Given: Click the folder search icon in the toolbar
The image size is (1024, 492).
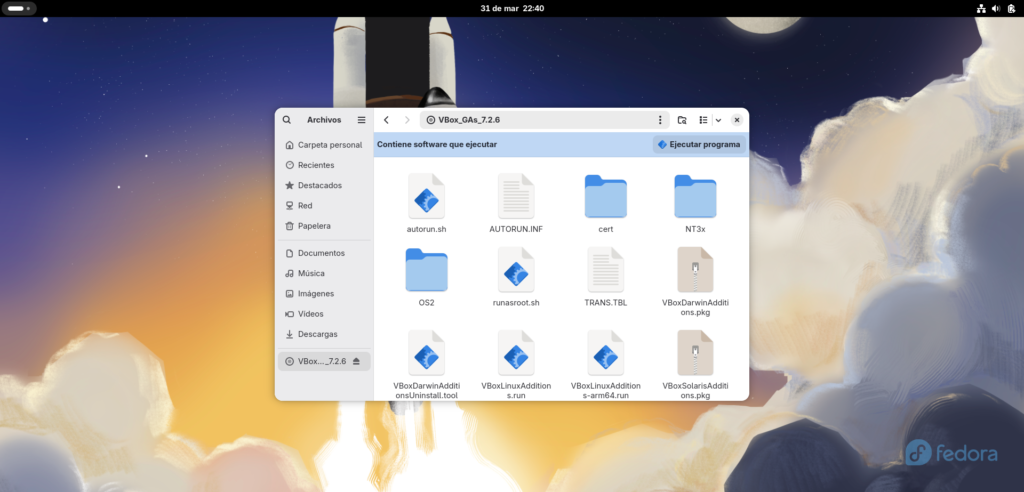Looking at the screenshot, I should 682,120.
